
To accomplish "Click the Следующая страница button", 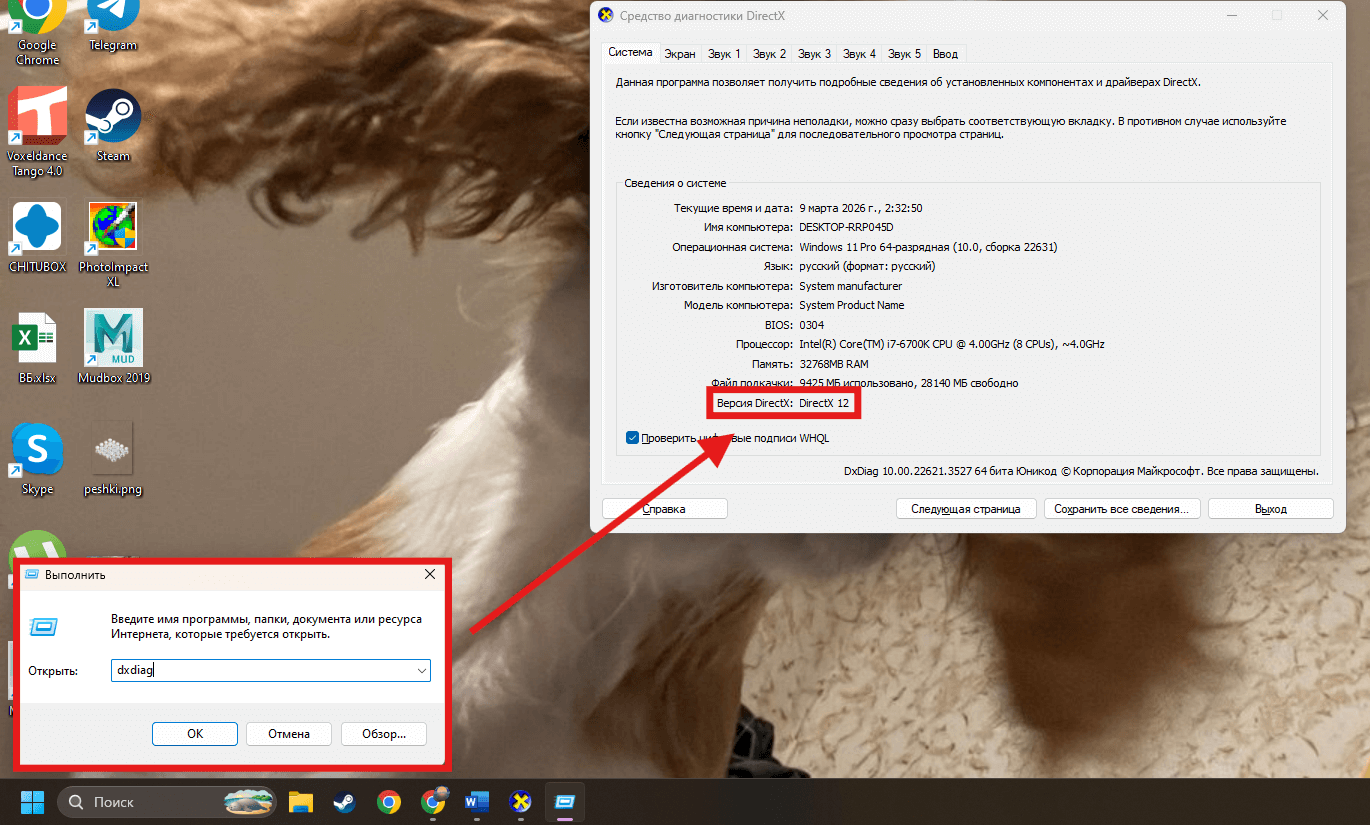I will pyautogui.click(x=965, y=509).
